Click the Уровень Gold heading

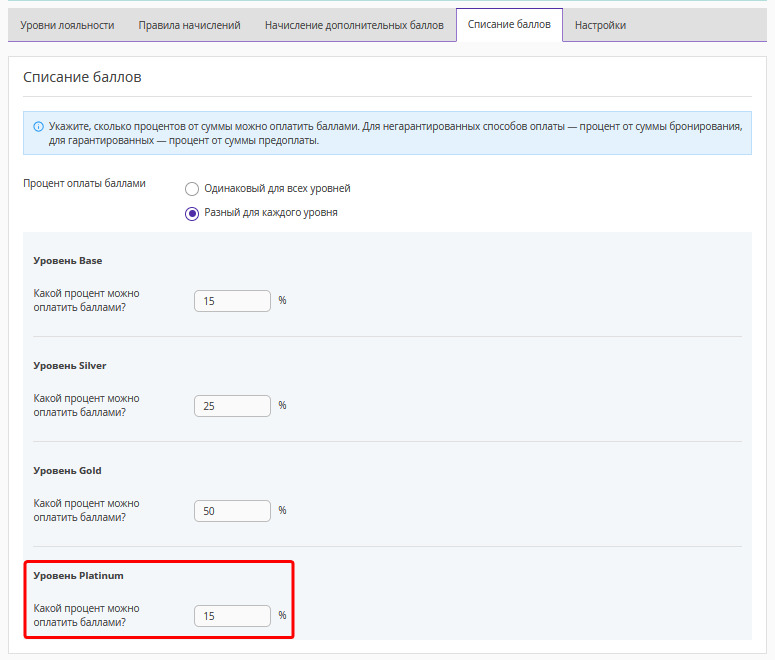pos(68,471)
